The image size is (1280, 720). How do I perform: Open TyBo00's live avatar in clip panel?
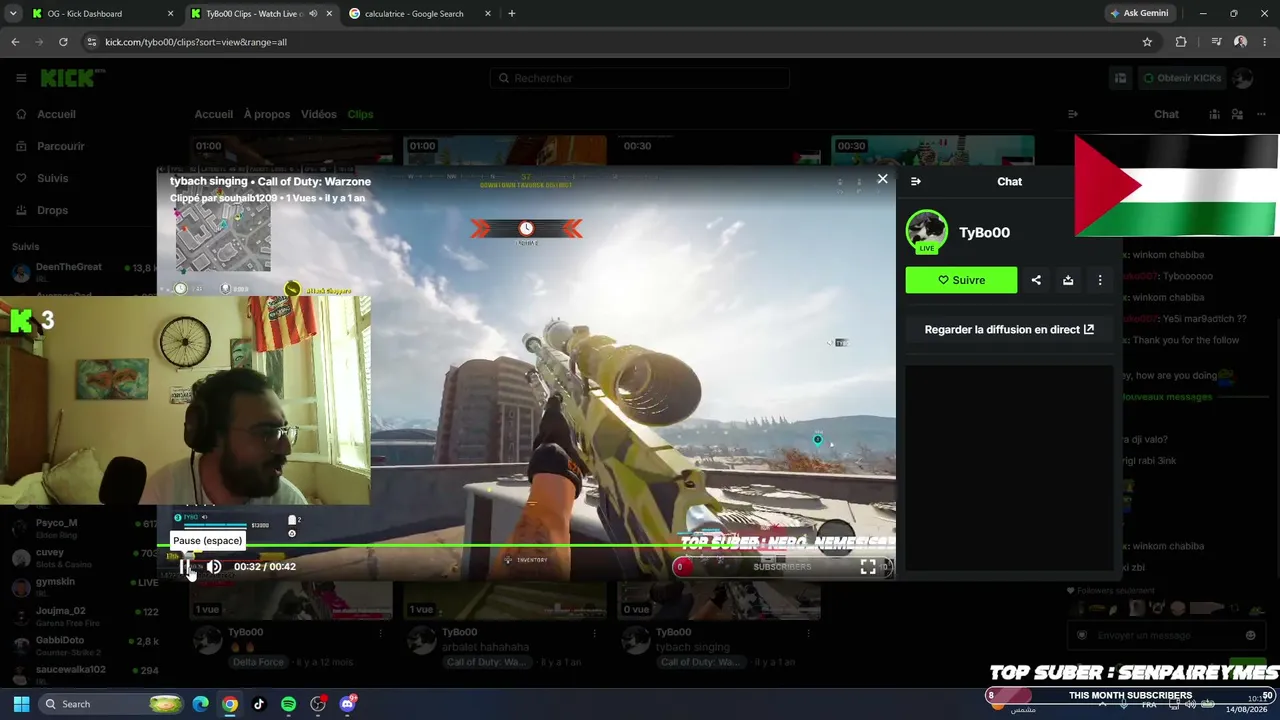pyautogui.click(x=926, y=232)
